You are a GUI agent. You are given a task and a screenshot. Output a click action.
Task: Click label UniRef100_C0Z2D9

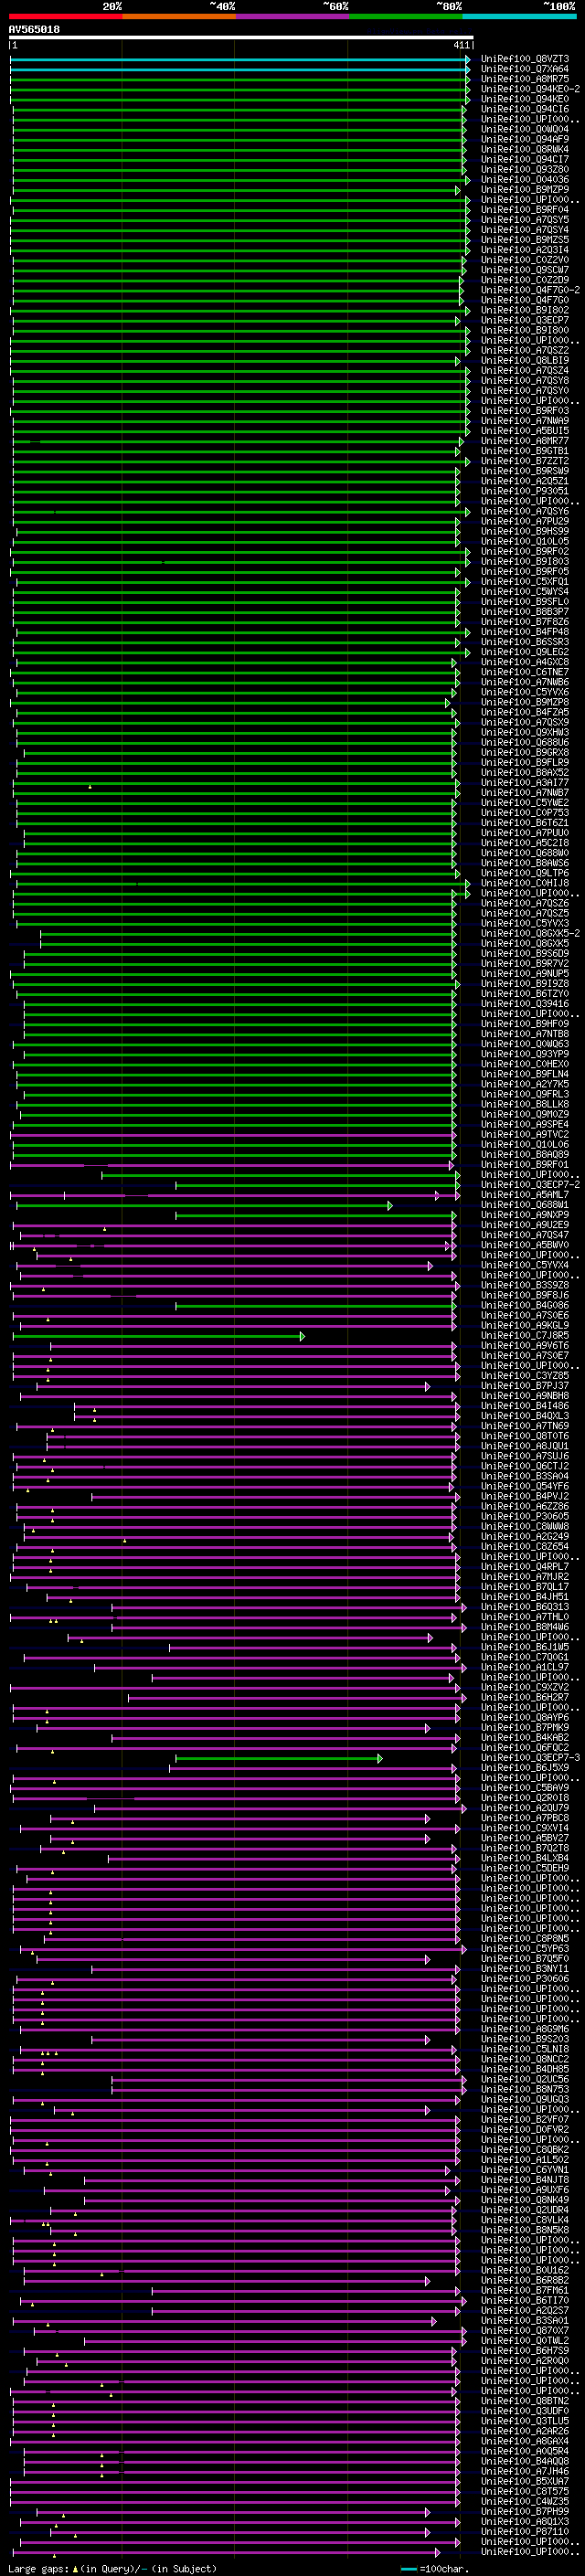pos(524,280)
